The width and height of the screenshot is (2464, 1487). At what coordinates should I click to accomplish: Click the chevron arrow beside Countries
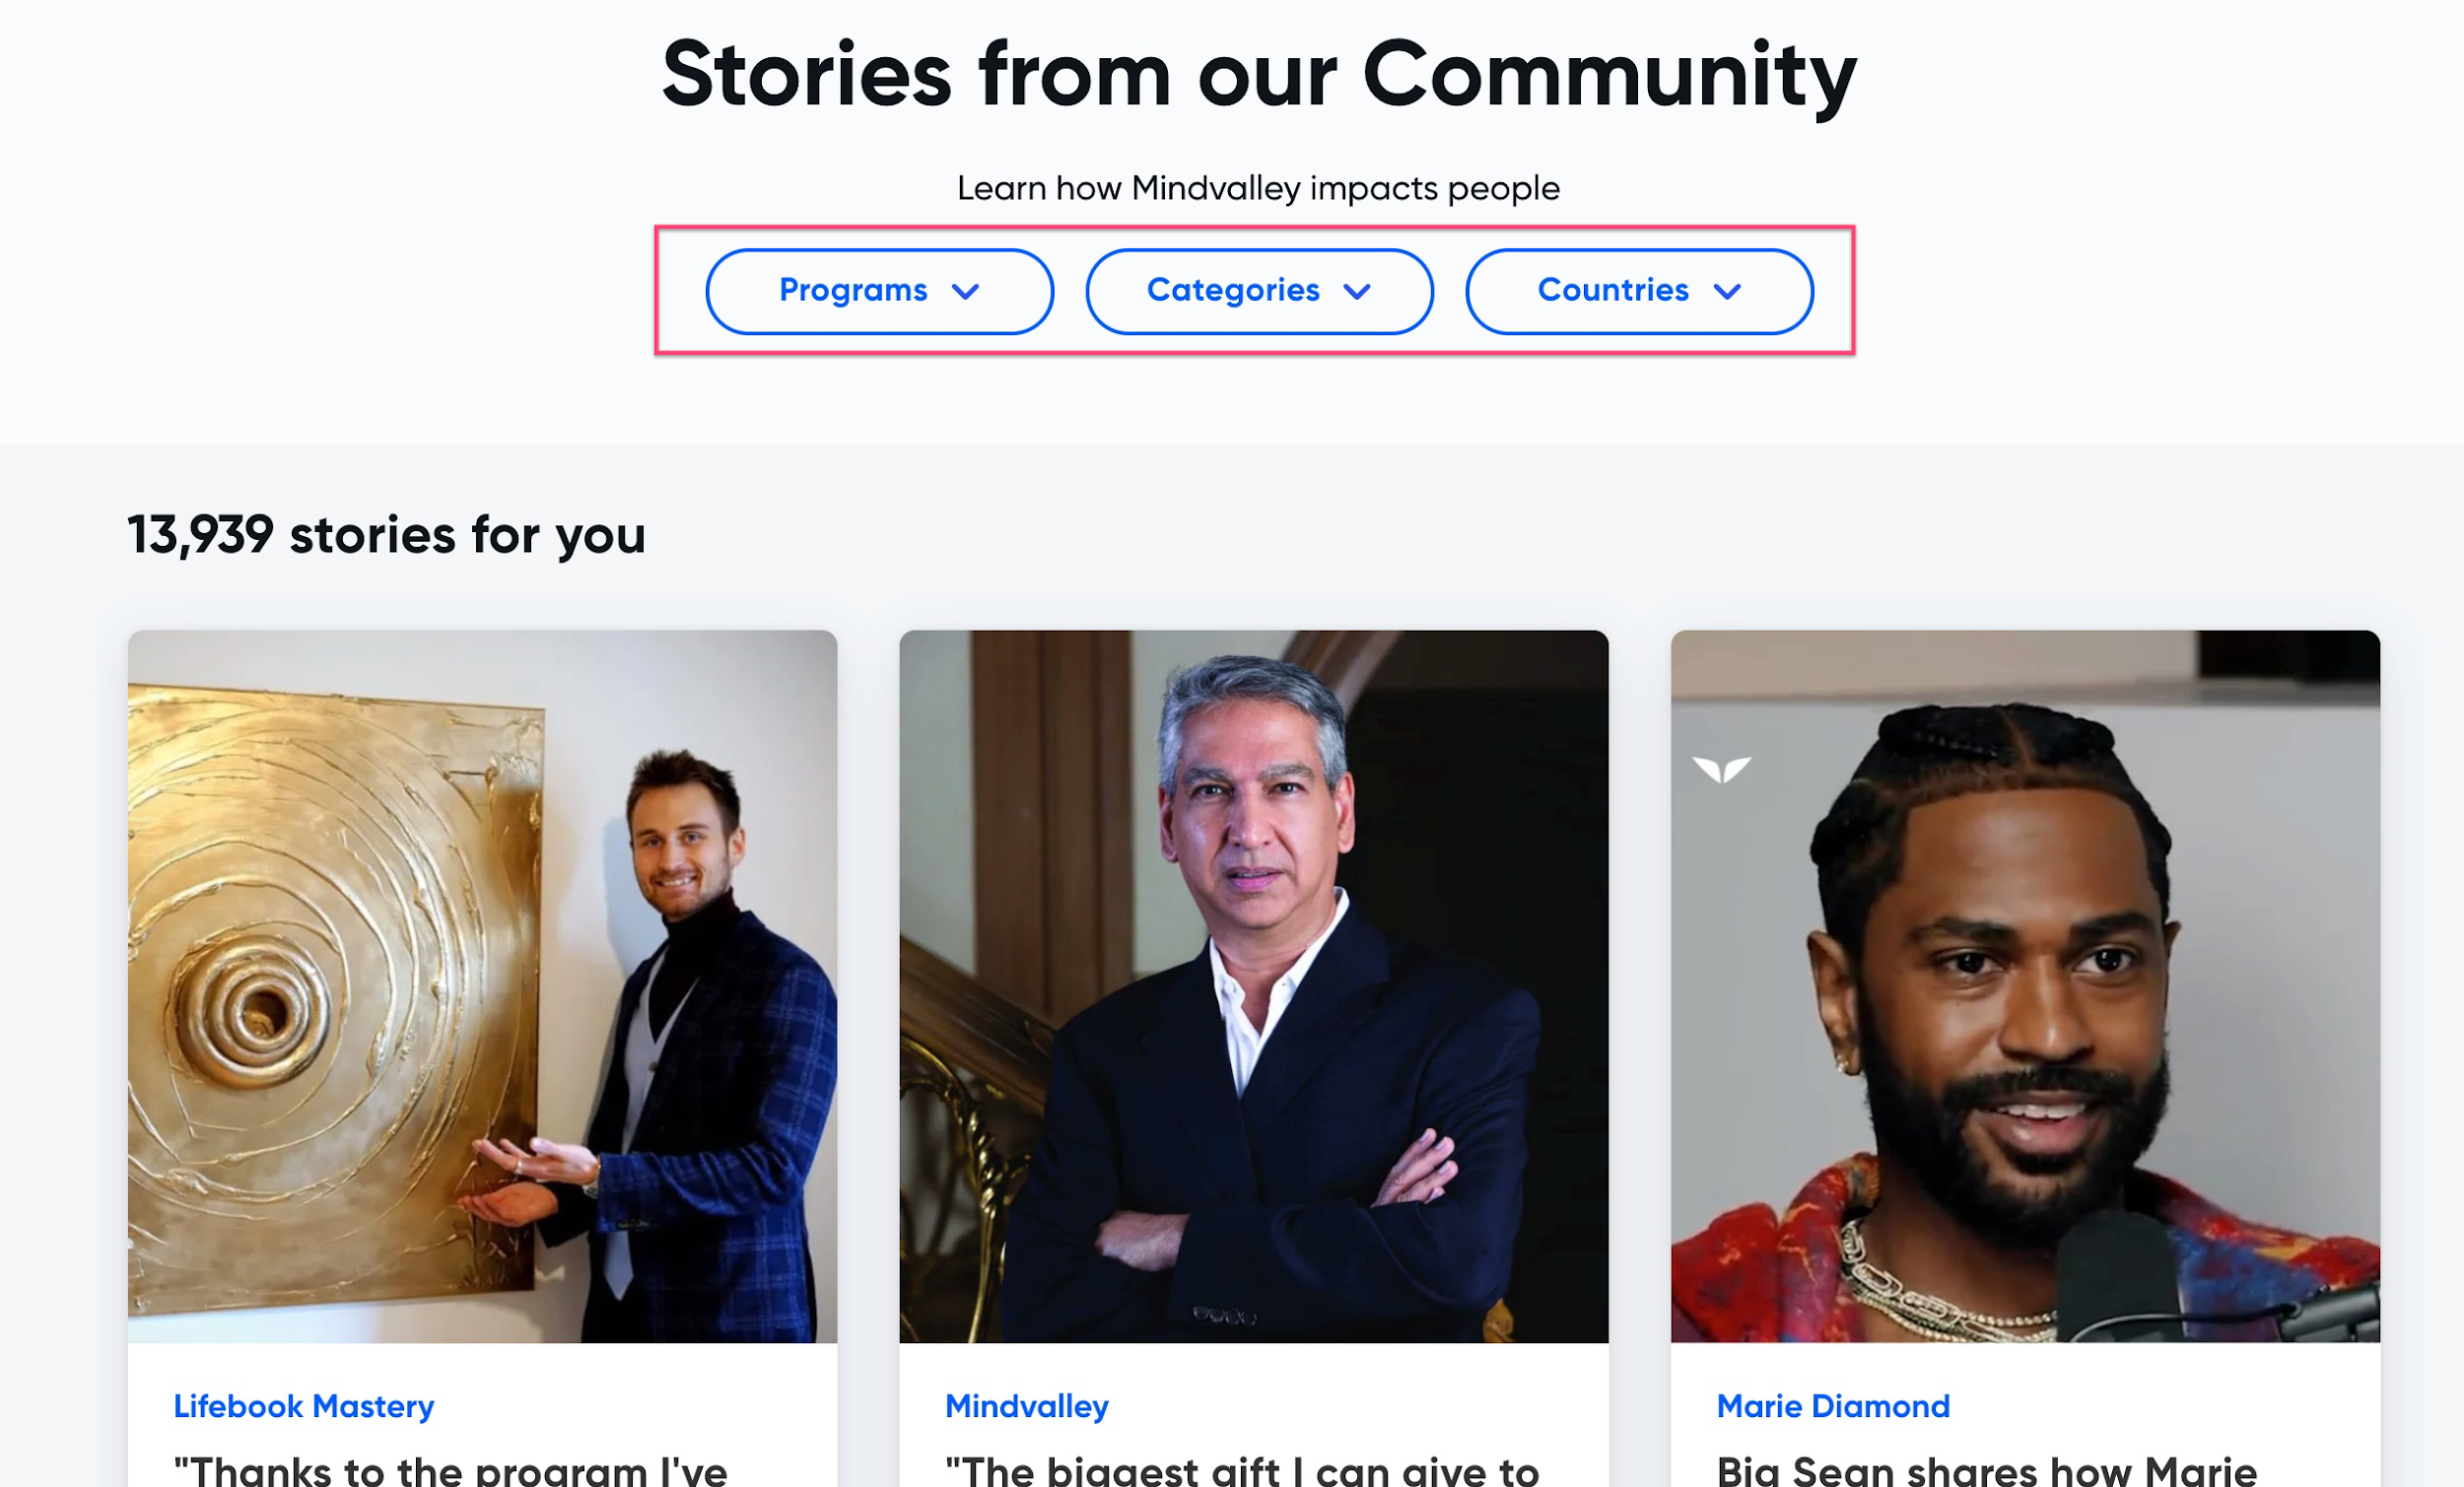[x=1727, y=292]
